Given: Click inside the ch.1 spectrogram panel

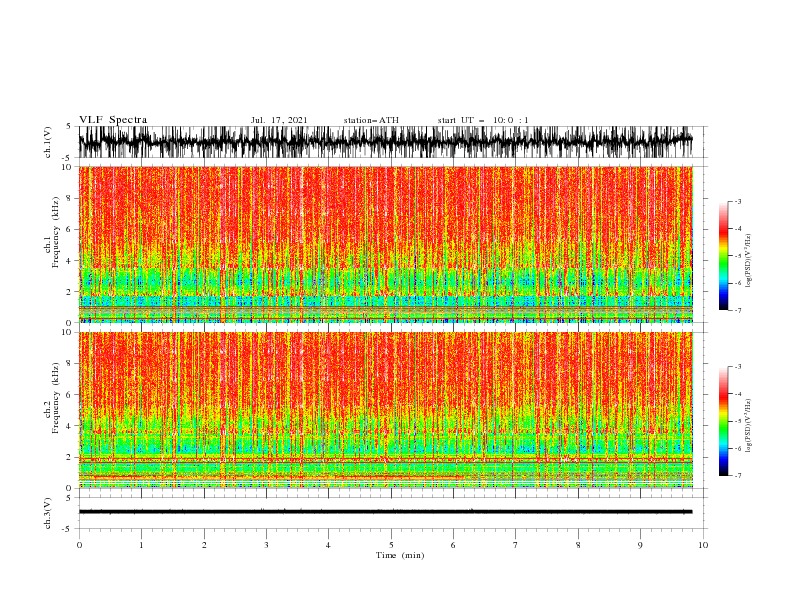Looking at the screenshot, I should [x=385, y=244].
